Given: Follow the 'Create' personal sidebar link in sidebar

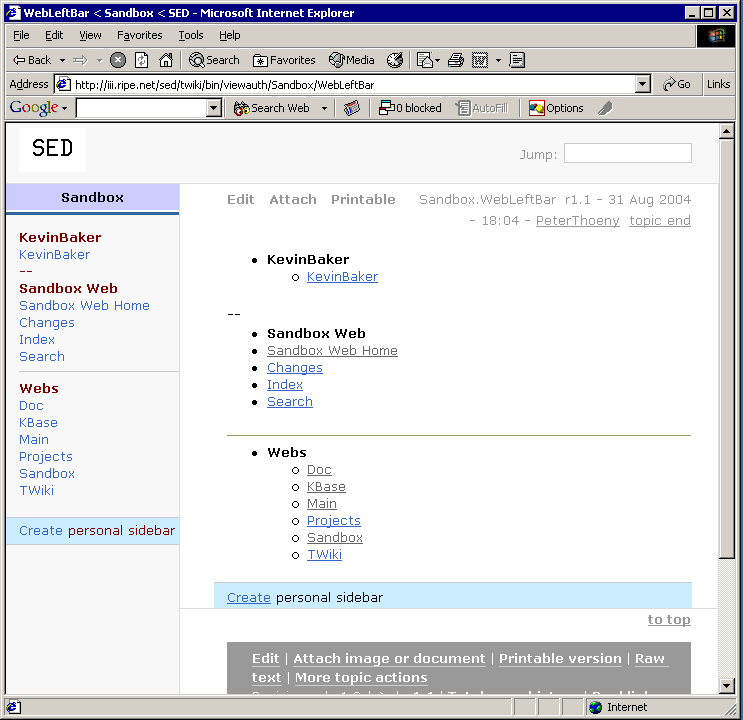Looking at the screenshot, I should click(41, 531).
